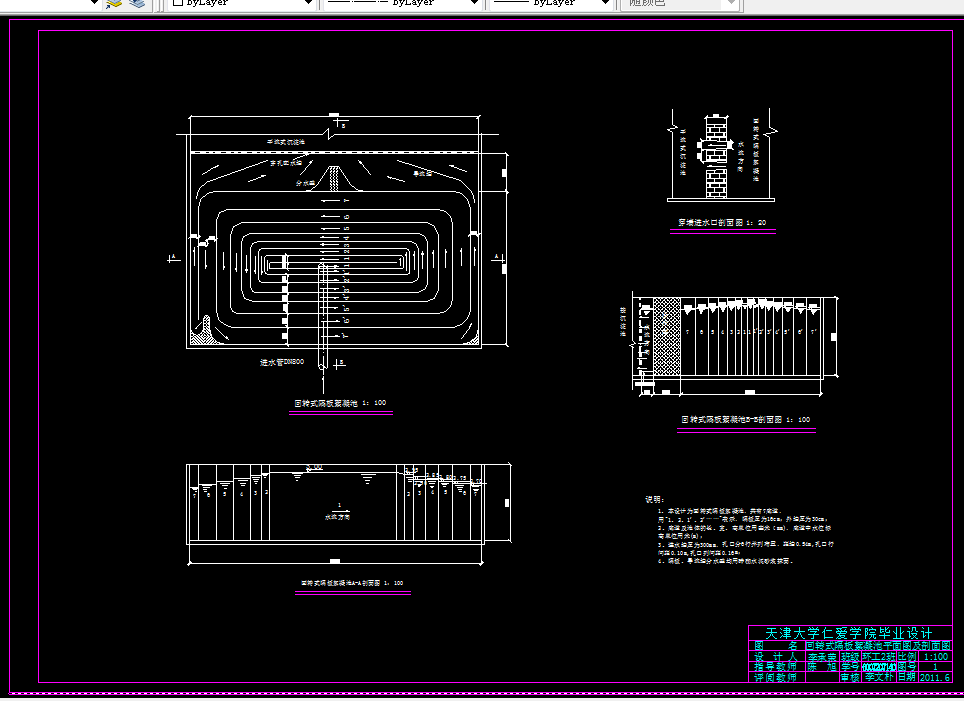
Task: Select the plan title 回转式隔板絮凝池 1:100
Action: tap(340, 403)
